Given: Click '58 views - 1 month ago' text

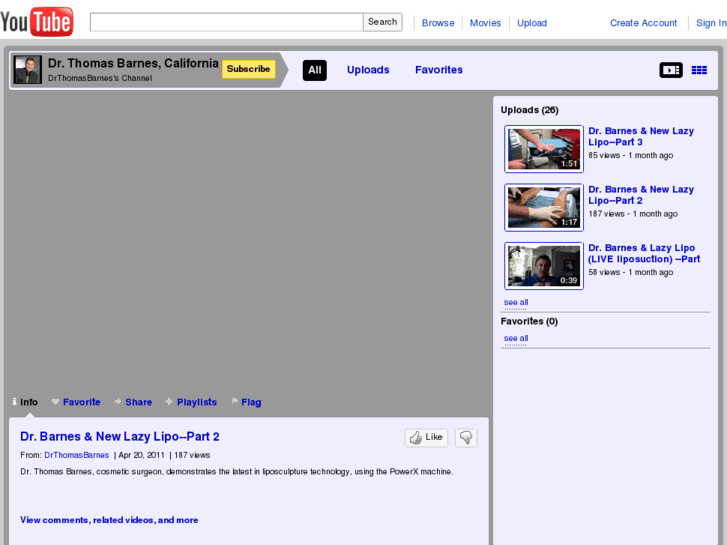Looking at the screenshot, I should (x=631, y=272).
